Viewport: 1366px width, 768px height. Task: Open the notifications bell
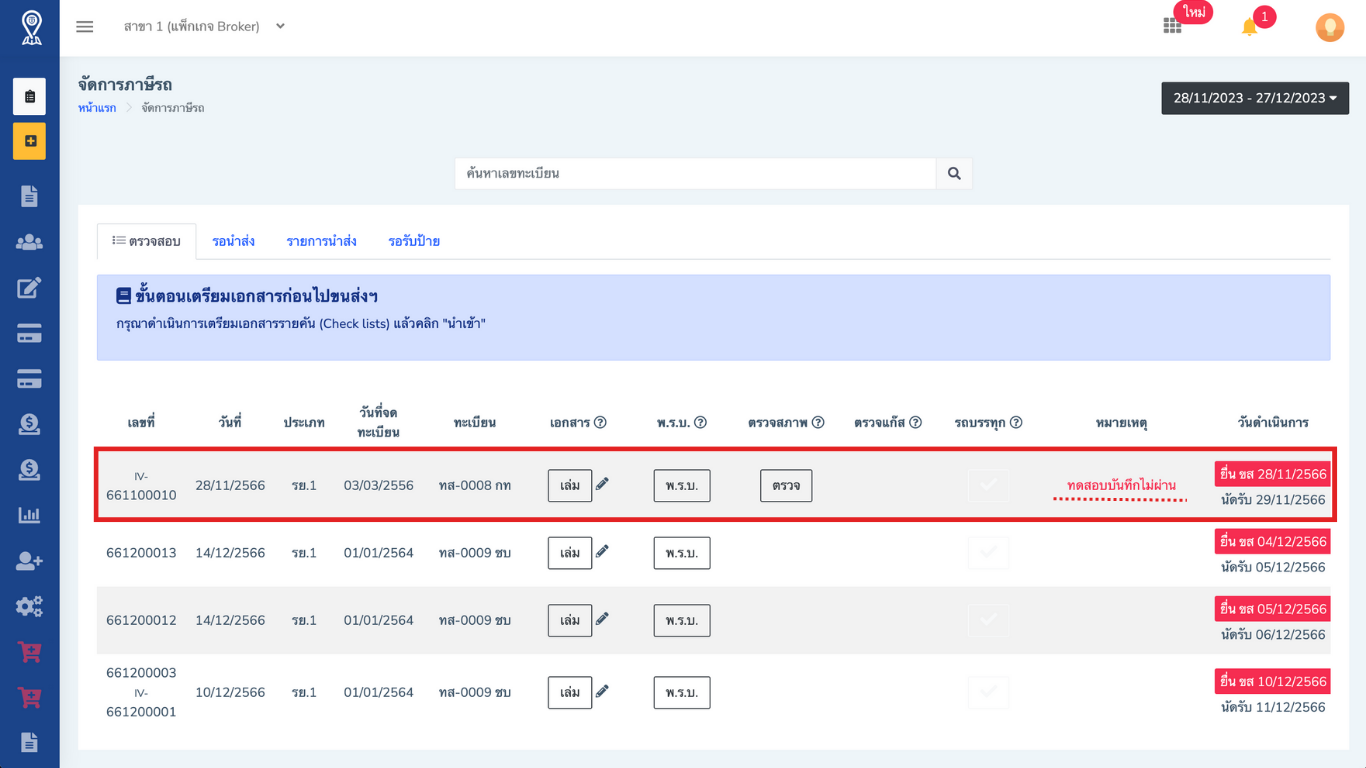click(x=1249, y=27)
